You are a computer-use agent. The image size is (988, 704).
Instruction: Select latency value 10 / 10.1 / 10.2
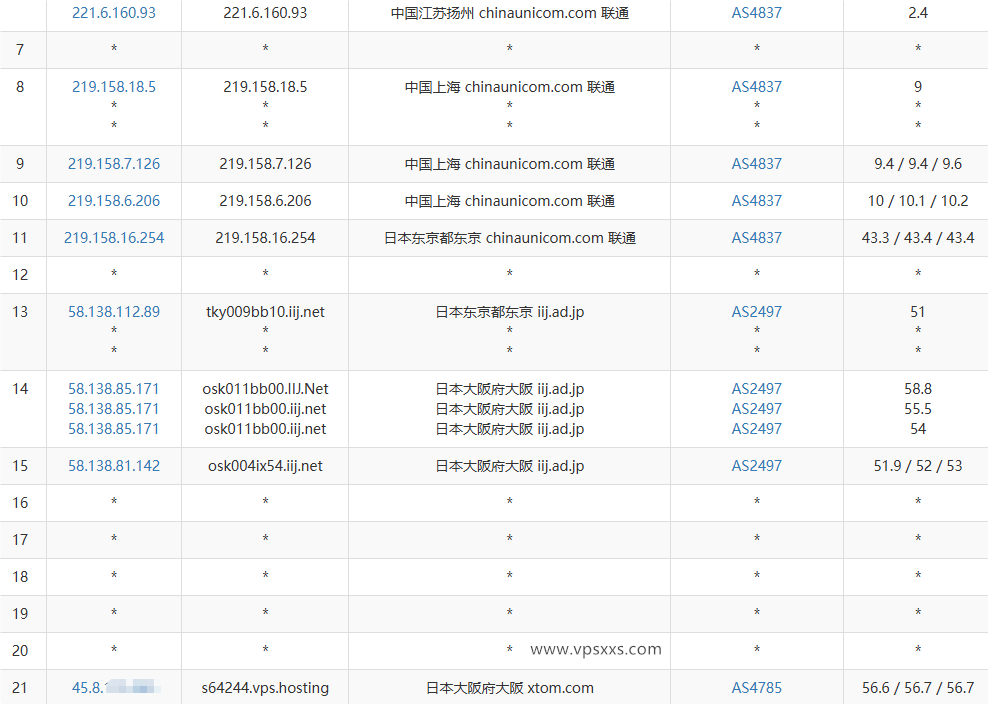[918, 201]
